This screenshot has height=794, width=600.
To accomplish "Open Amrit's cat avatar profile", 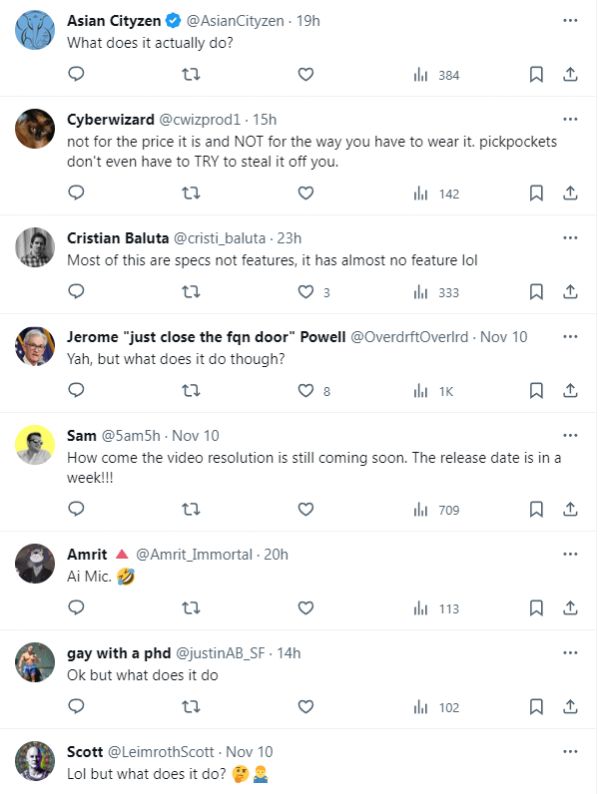I will [x=36, y=564].
